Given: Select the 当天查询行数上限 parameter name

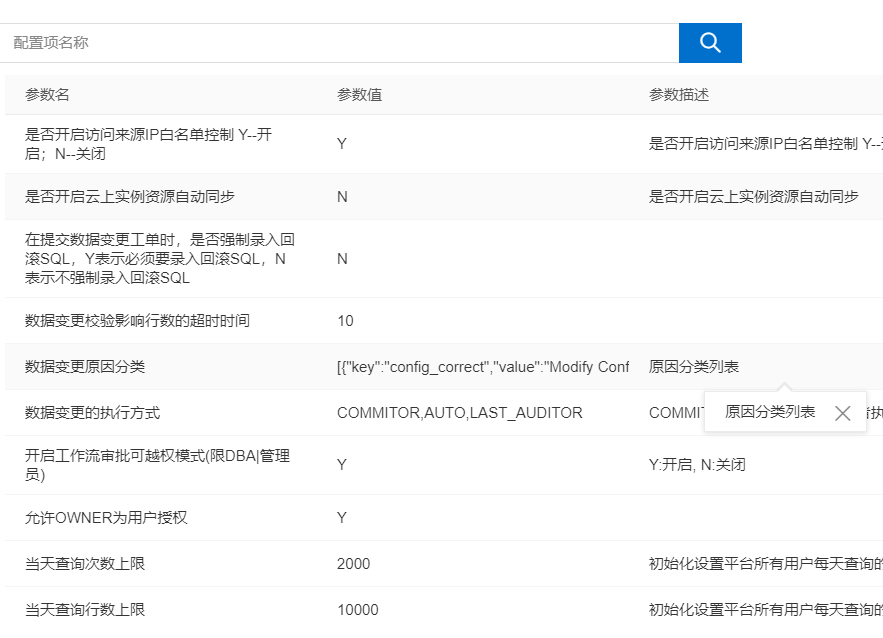Looking at the screenshot, I should 85,610.
